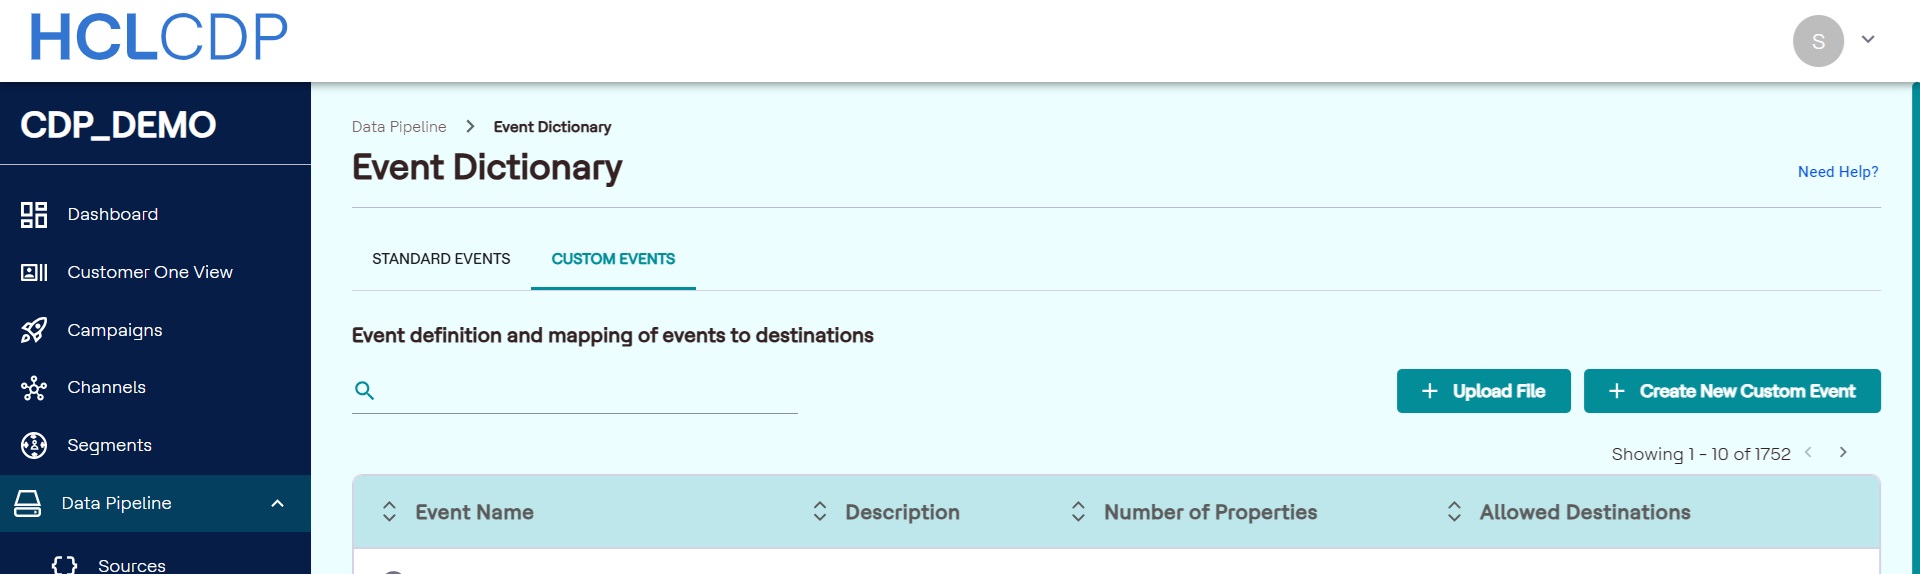The image size is (1920, 574).
Task: Click the Customer One View icon
Action: click(x=34, y=272)
